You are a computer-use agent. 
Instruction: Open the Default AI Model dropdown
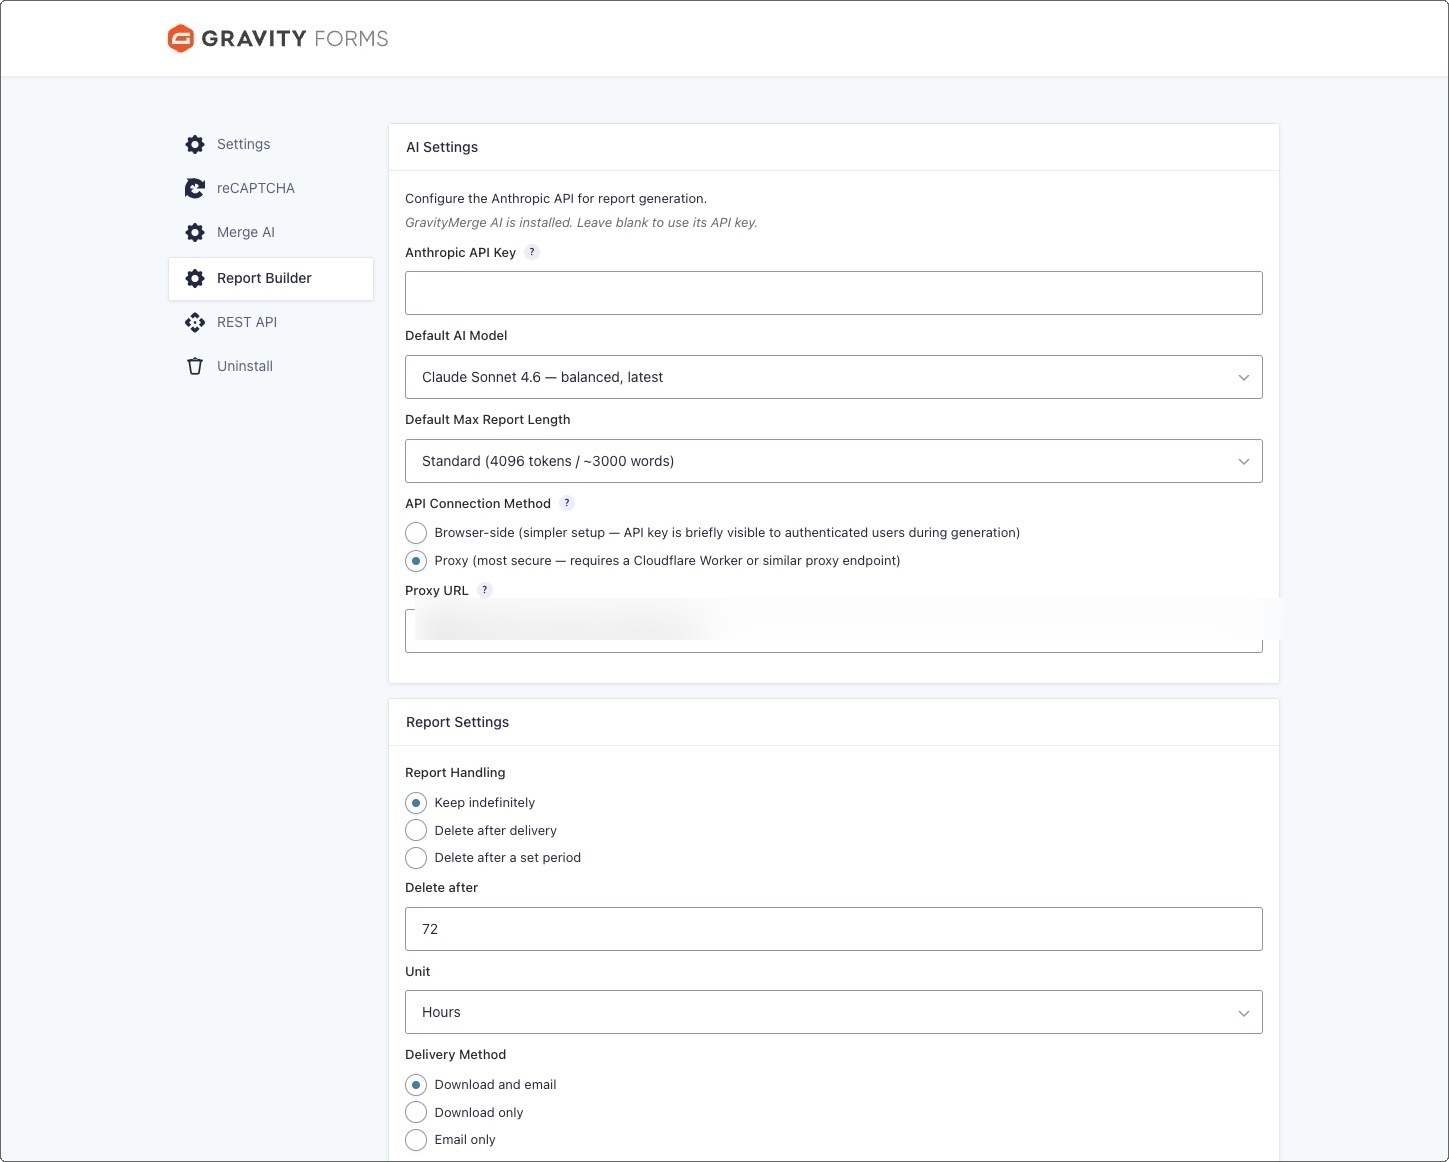(833, 377)
